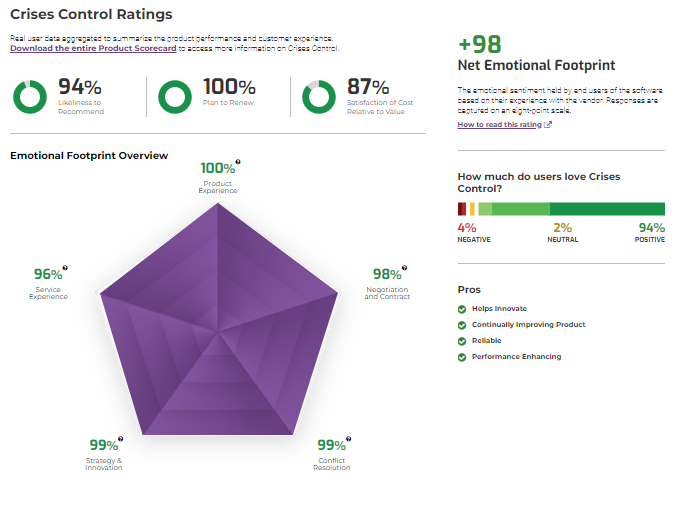Click the checkmark icon beside Helps Innovate

462,309
